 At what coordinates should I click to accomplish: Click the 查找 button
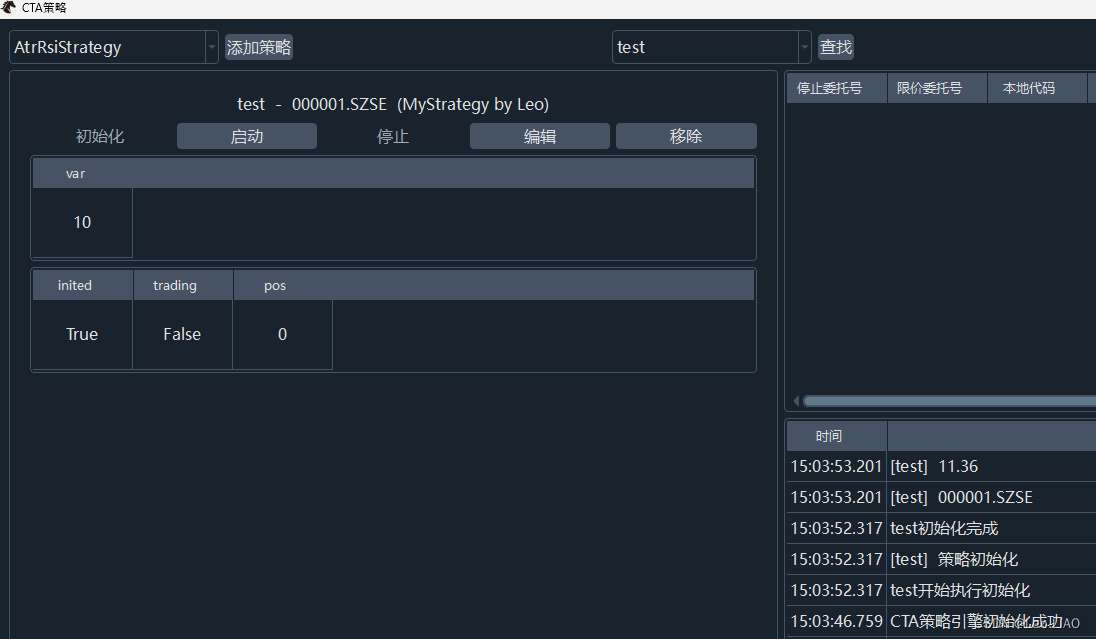[836, 48]
